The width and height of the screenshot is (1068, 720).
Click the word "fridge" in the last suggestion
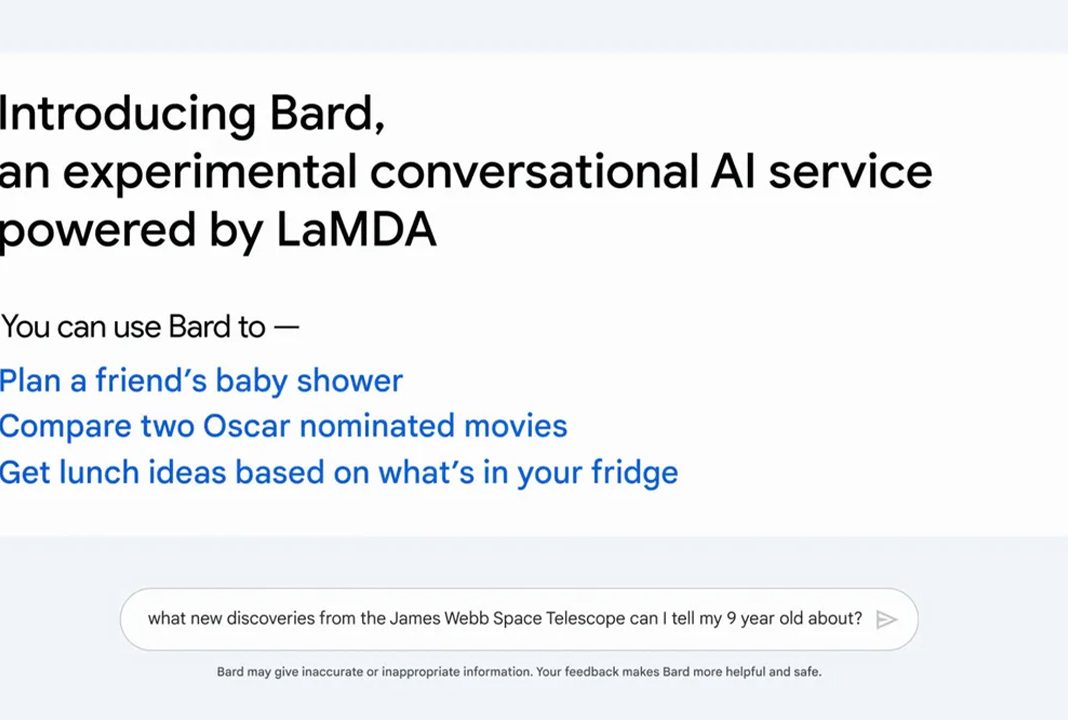point(634,473)
